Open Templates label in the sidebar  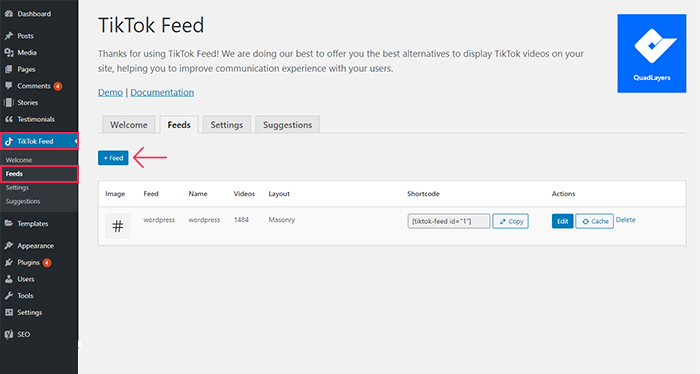[x=33, y=224]
